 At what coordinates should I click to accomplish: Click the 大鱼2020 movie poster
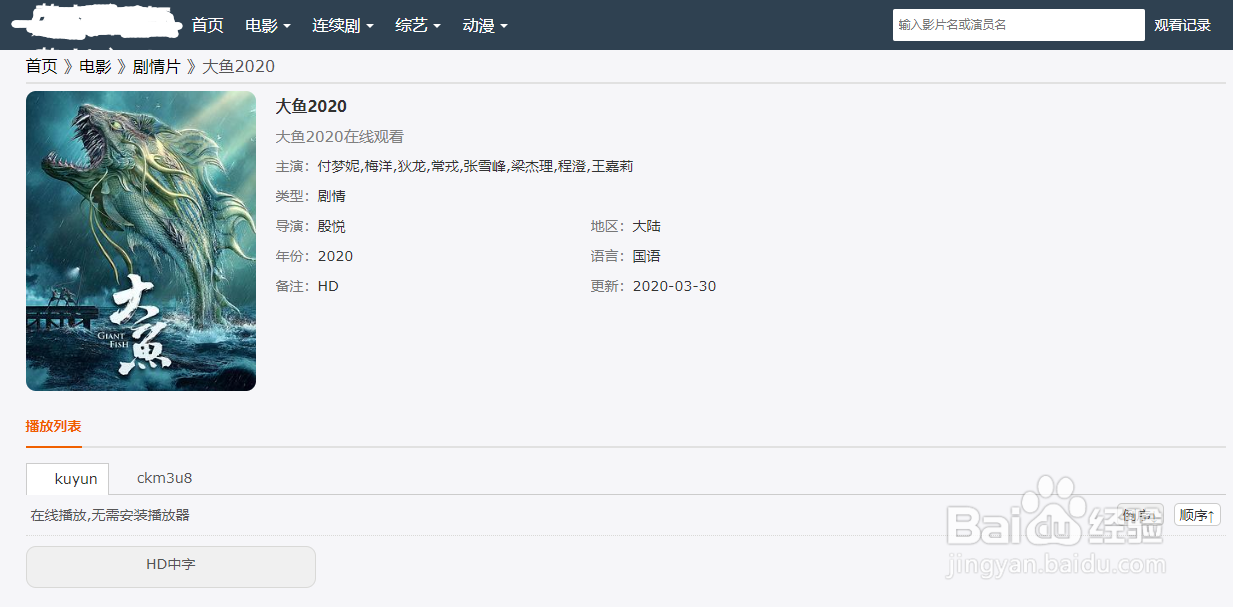click(140, 240)
